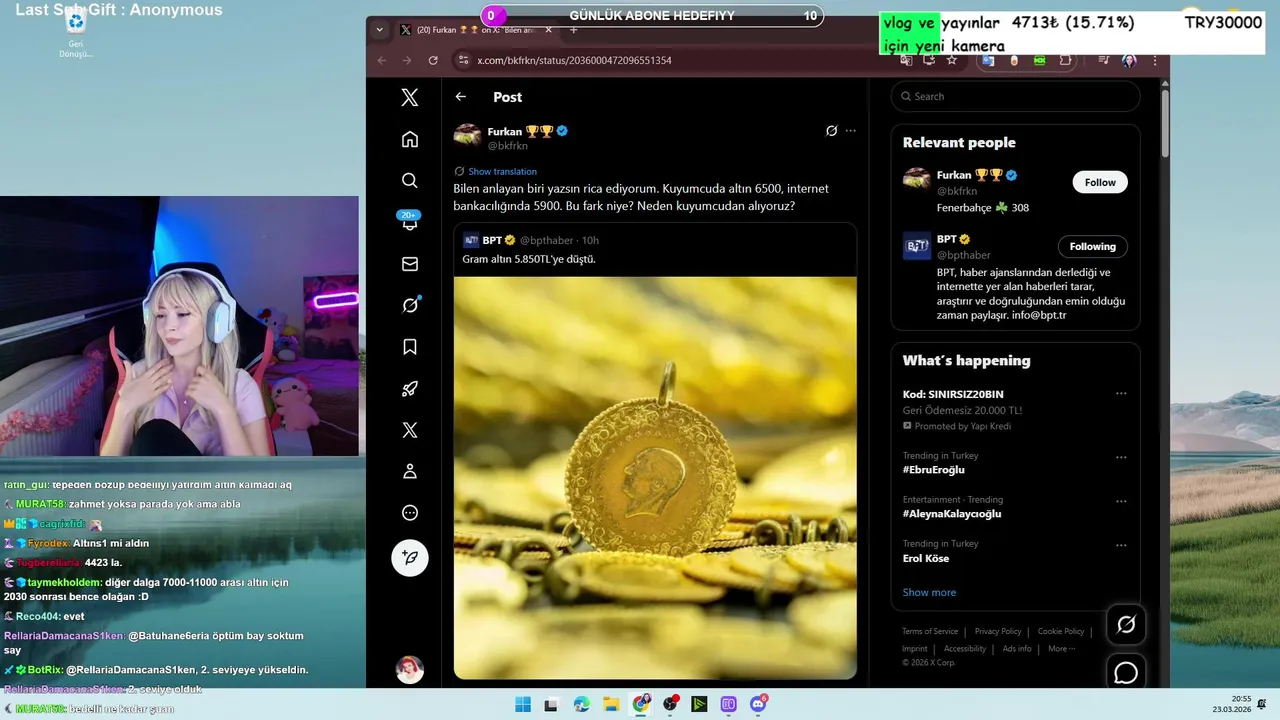The height and width of the screenshot is (720, 1280).
Task: Open a new tab with plus button
Action: click(574, 30)
